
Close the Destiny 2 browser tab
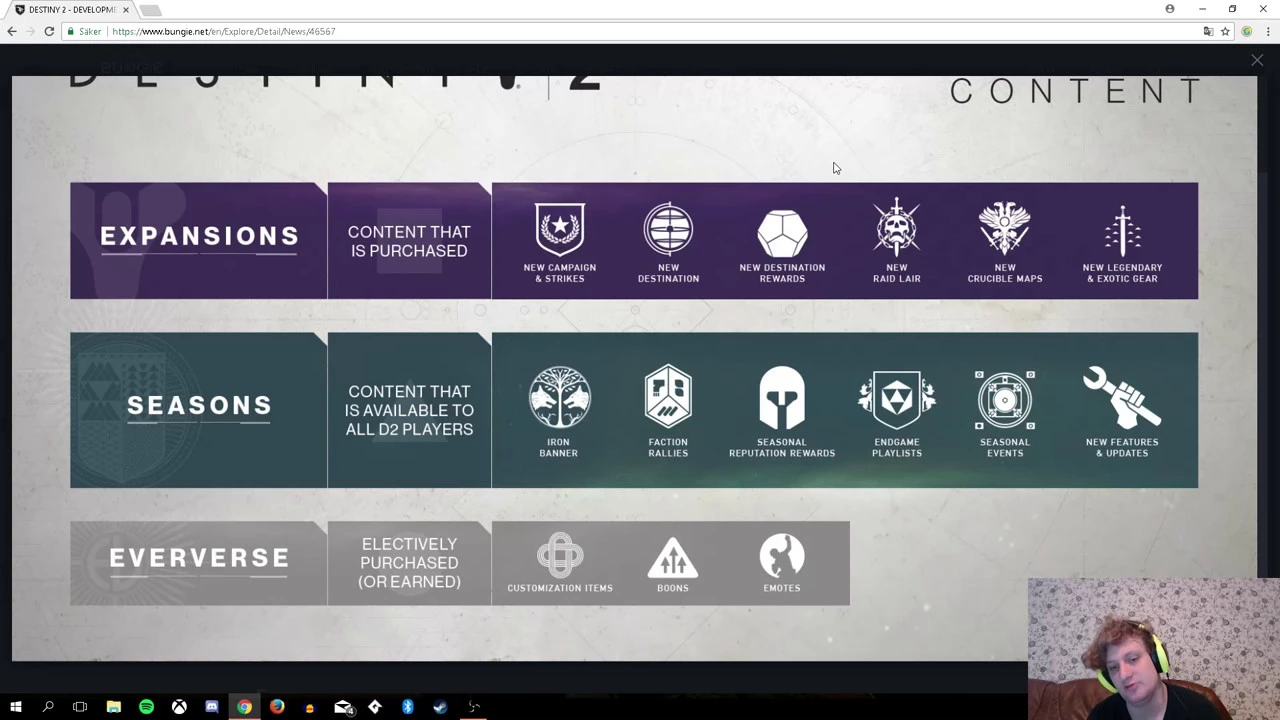click(126, 10)
